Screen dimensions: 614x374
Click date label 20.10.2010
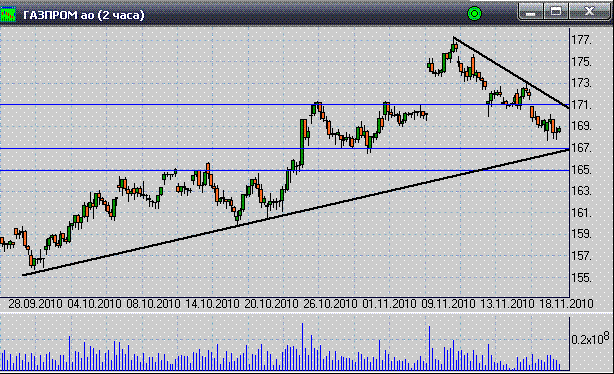click(x=271, y=304)
